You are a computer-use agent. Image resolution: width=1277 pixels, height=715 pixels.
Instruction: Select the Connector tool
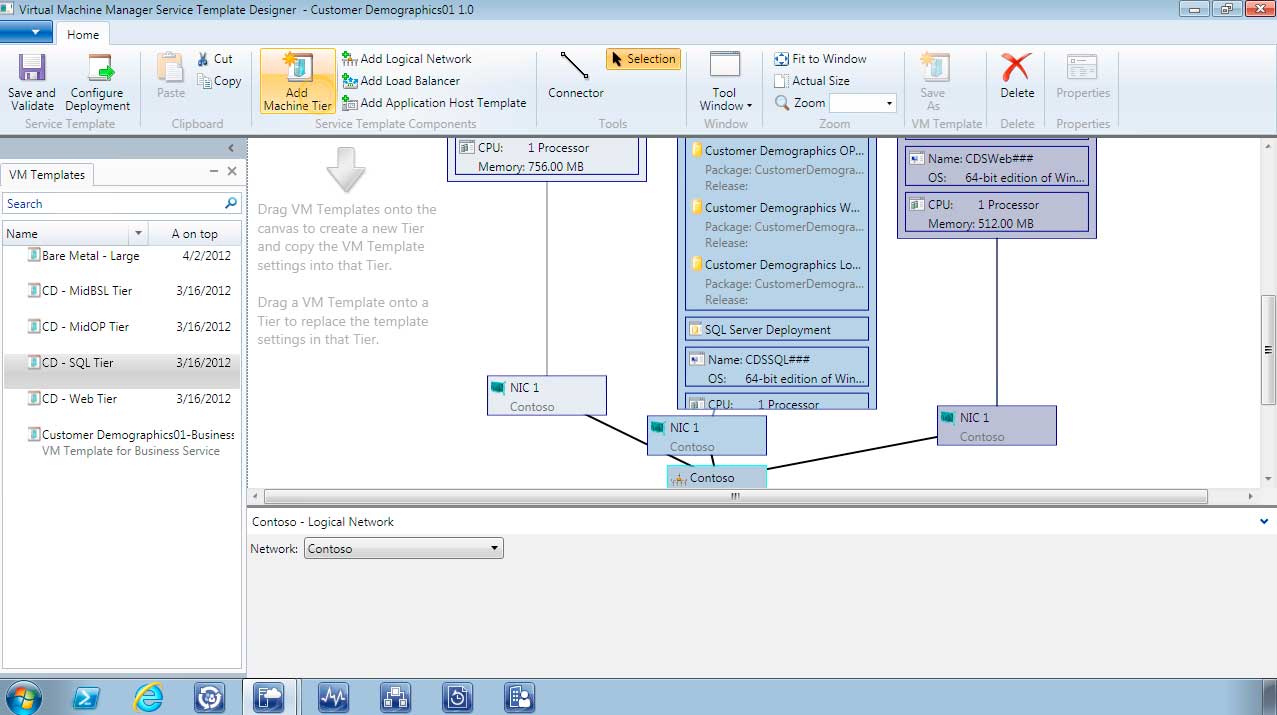575,76
